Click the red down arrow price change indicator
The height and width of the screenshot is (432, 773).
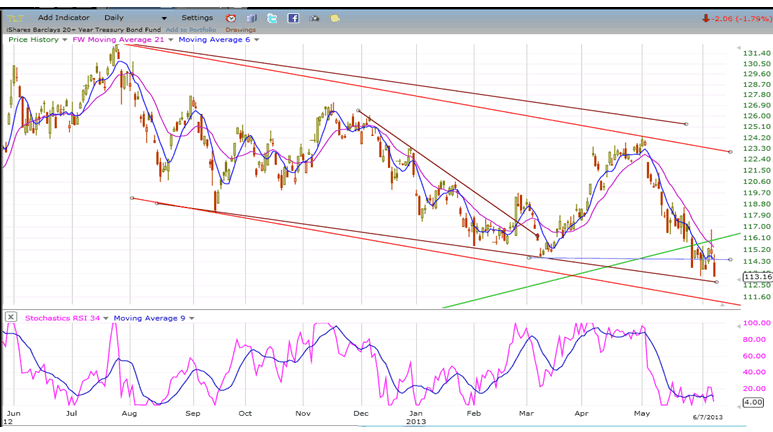705,18
